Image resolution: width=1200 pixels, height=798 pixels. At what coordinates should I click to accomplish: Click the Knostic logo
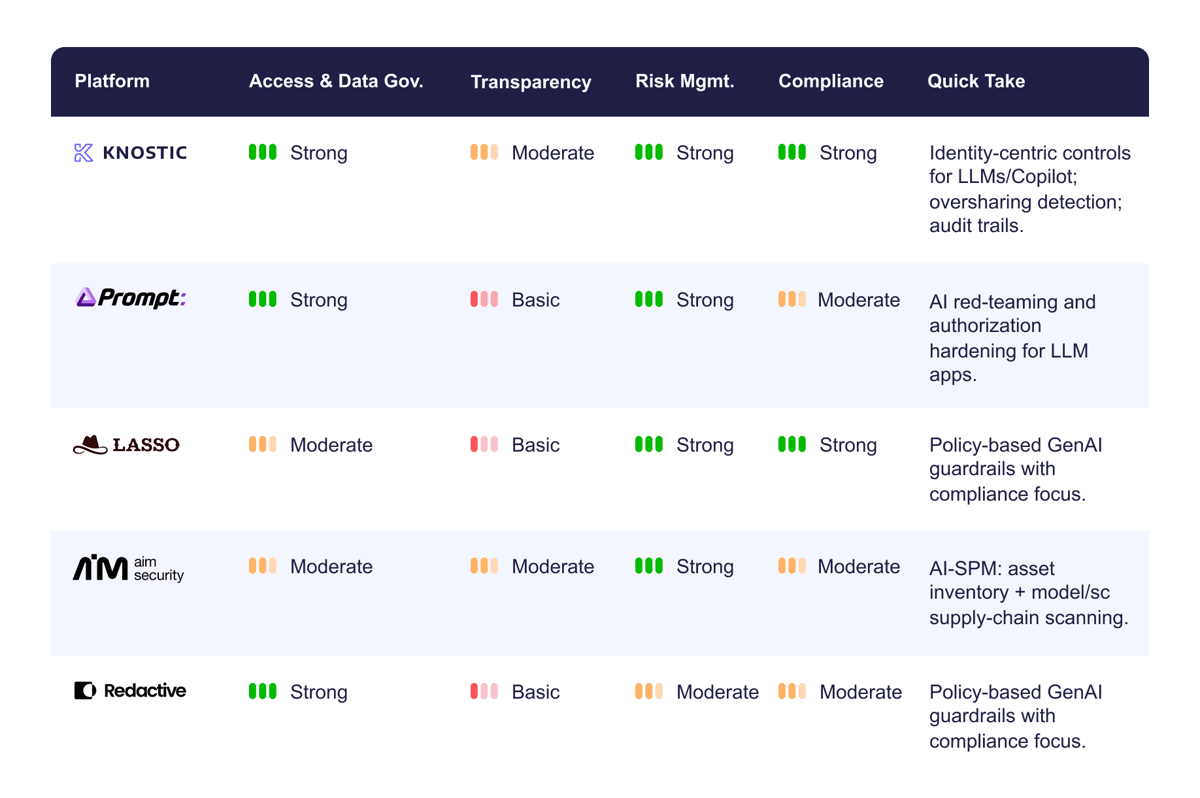point(130,153)
